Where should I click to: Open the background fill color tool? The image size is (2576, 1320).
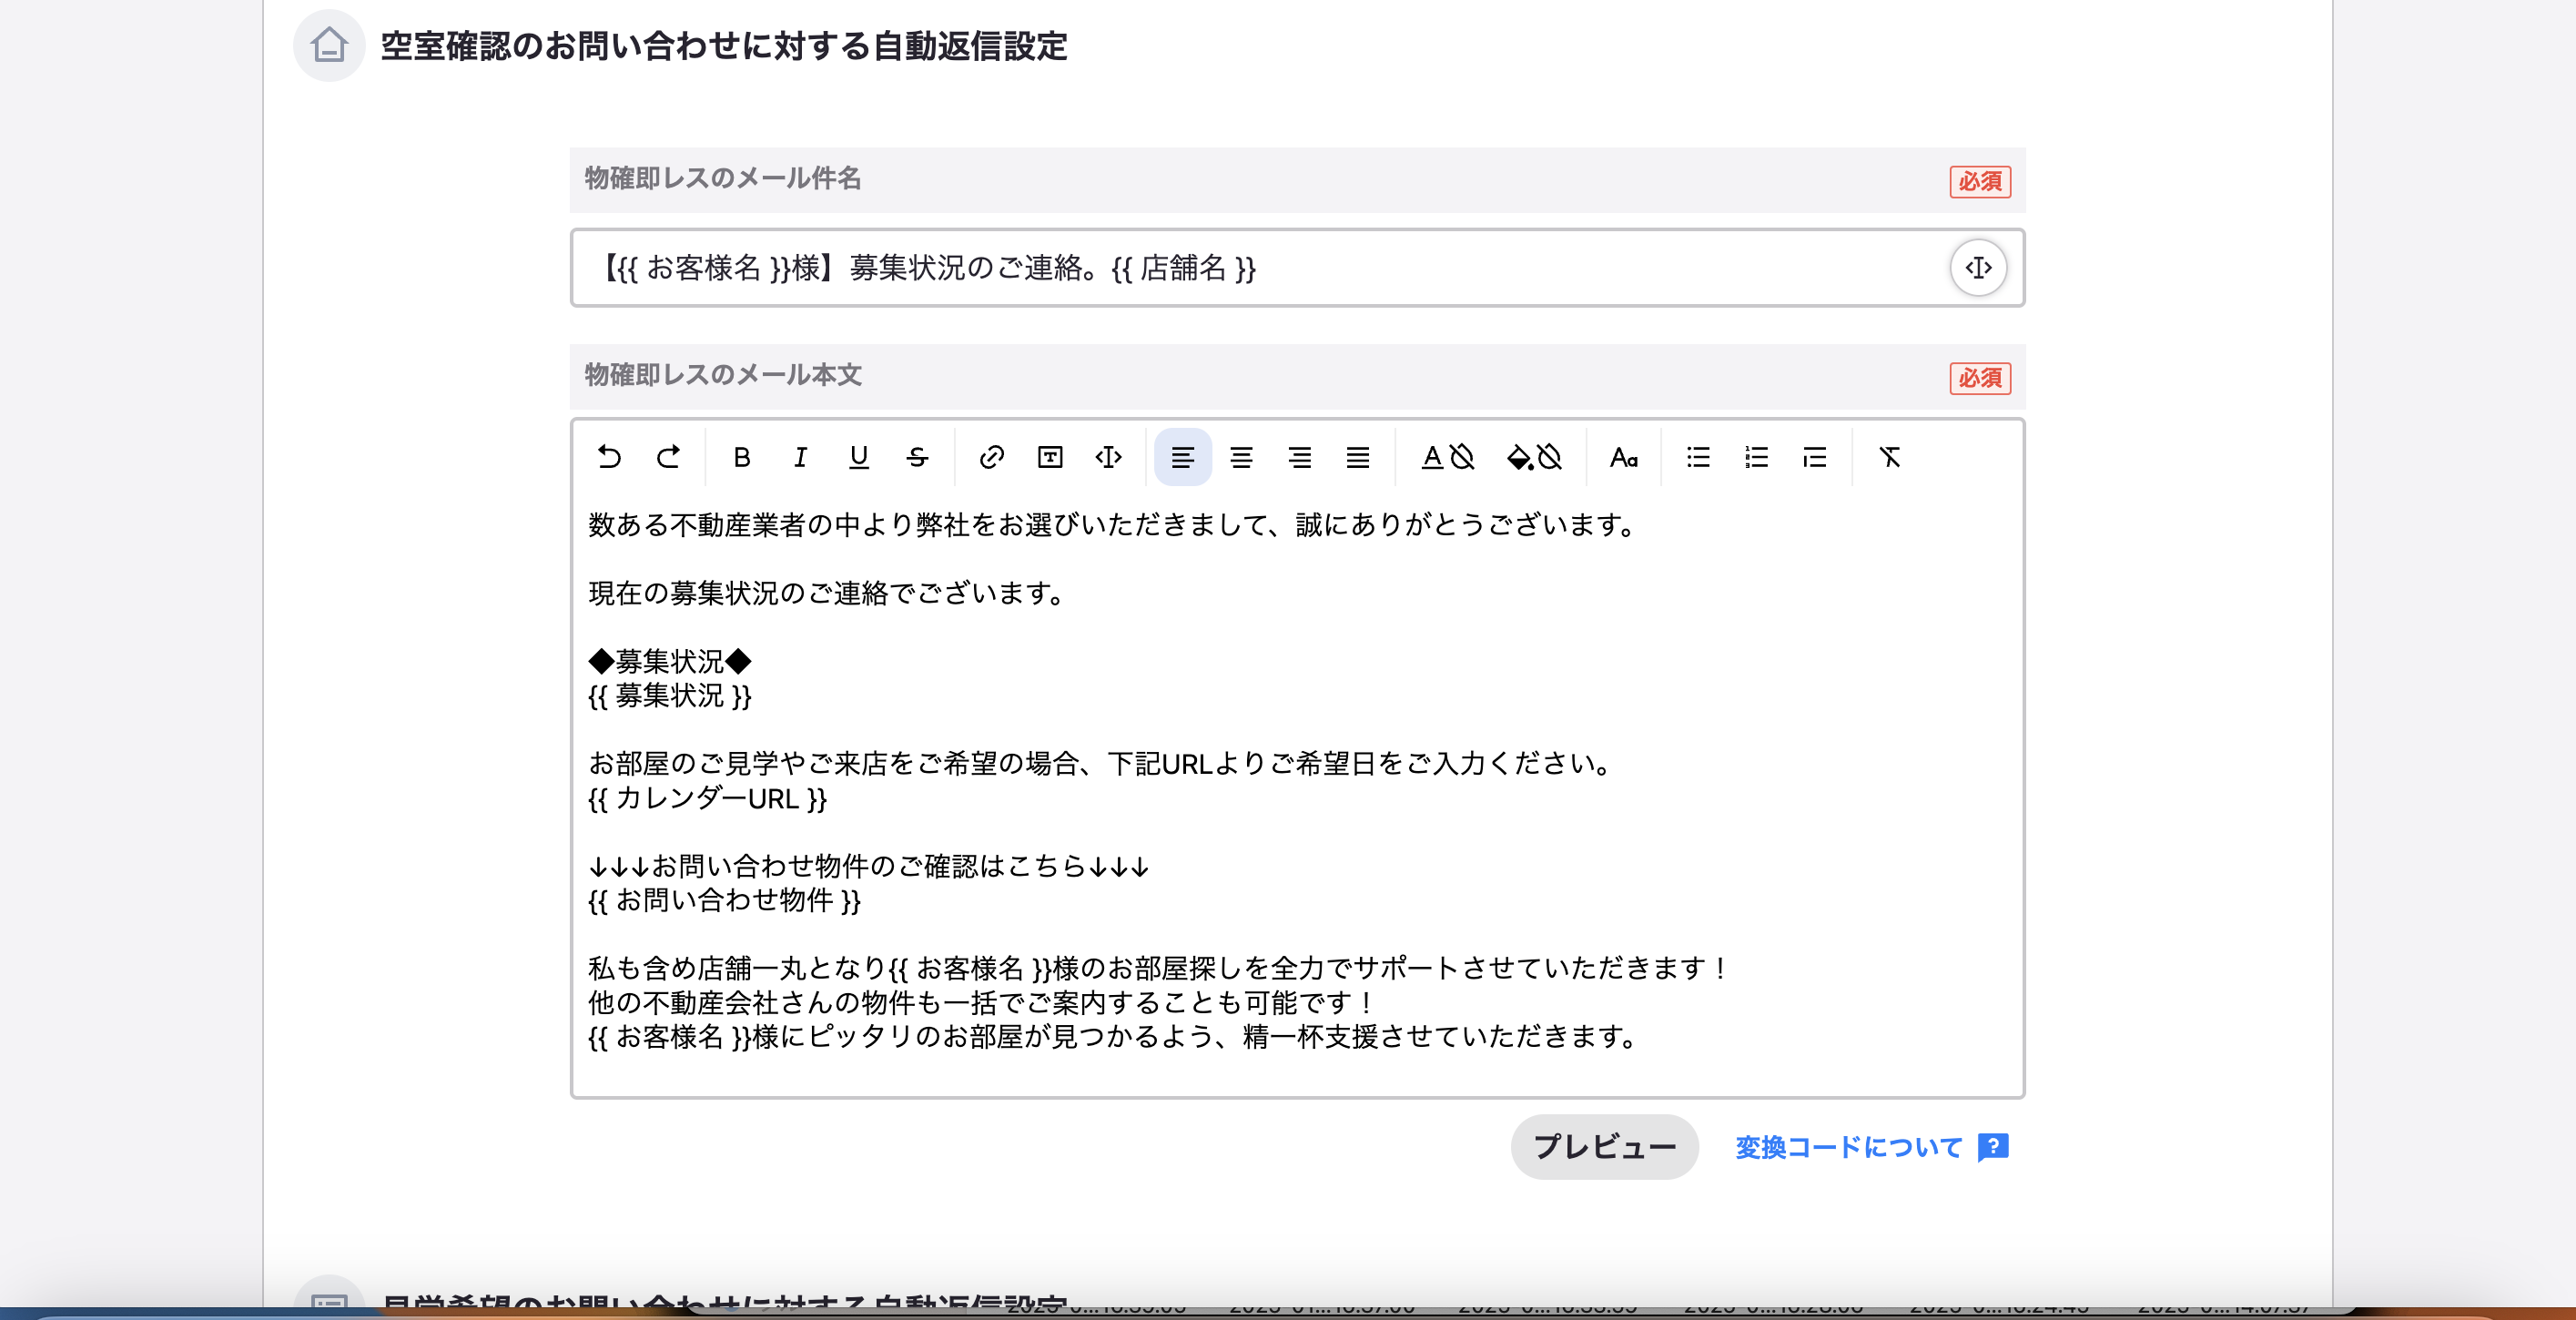tap(1534, 457)
